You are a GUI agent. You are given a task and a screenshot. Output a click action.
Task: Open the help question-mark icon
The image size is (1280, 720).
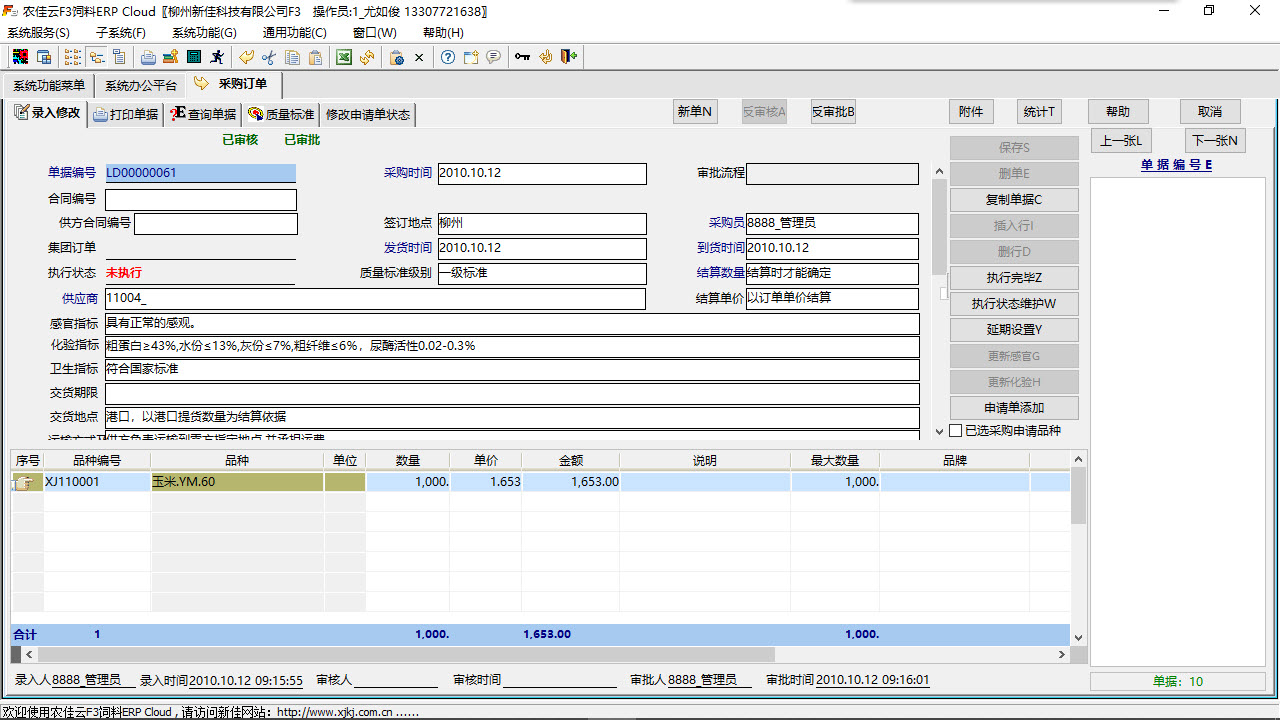click(x=446, y=57)
